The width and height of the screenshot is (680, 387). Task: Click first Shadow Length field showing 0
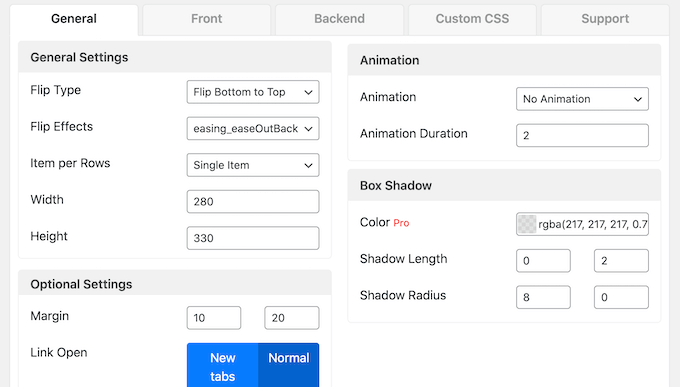543,261
